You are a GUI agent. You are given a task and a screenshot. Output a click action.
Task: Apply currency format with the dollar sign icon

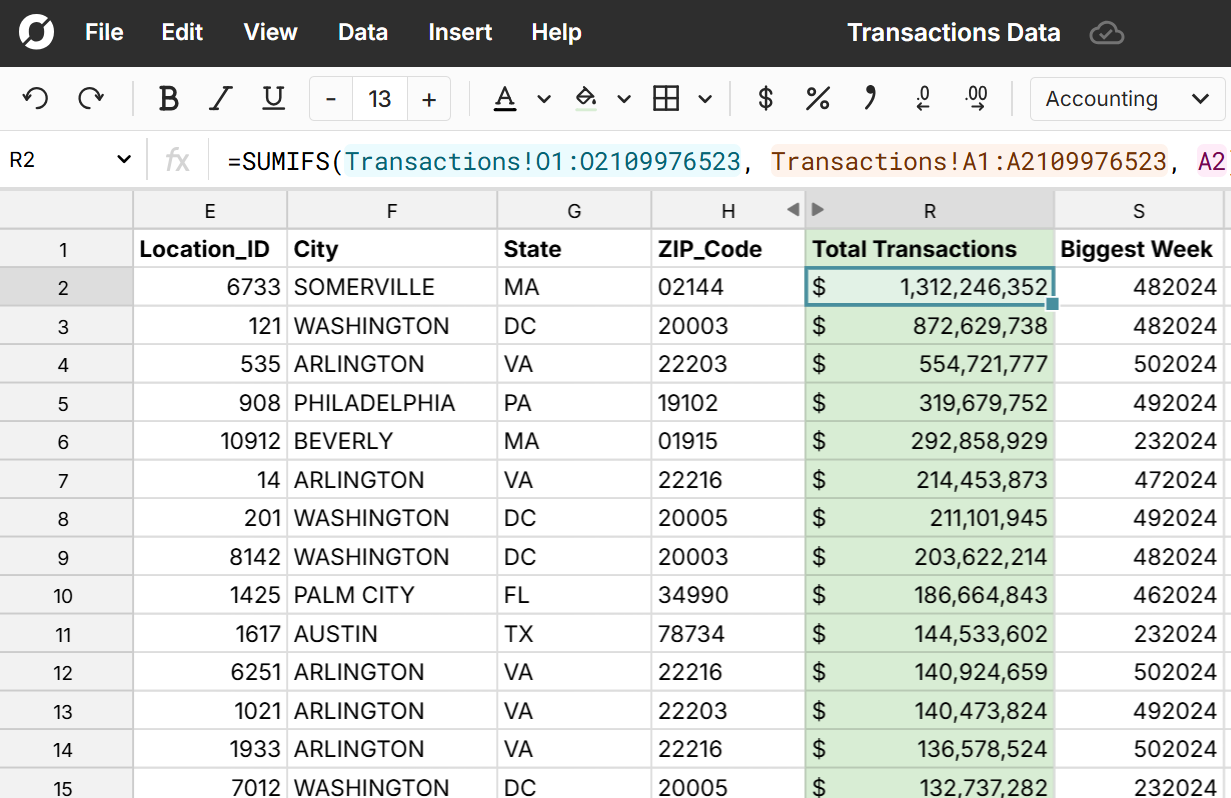(766, 98)
